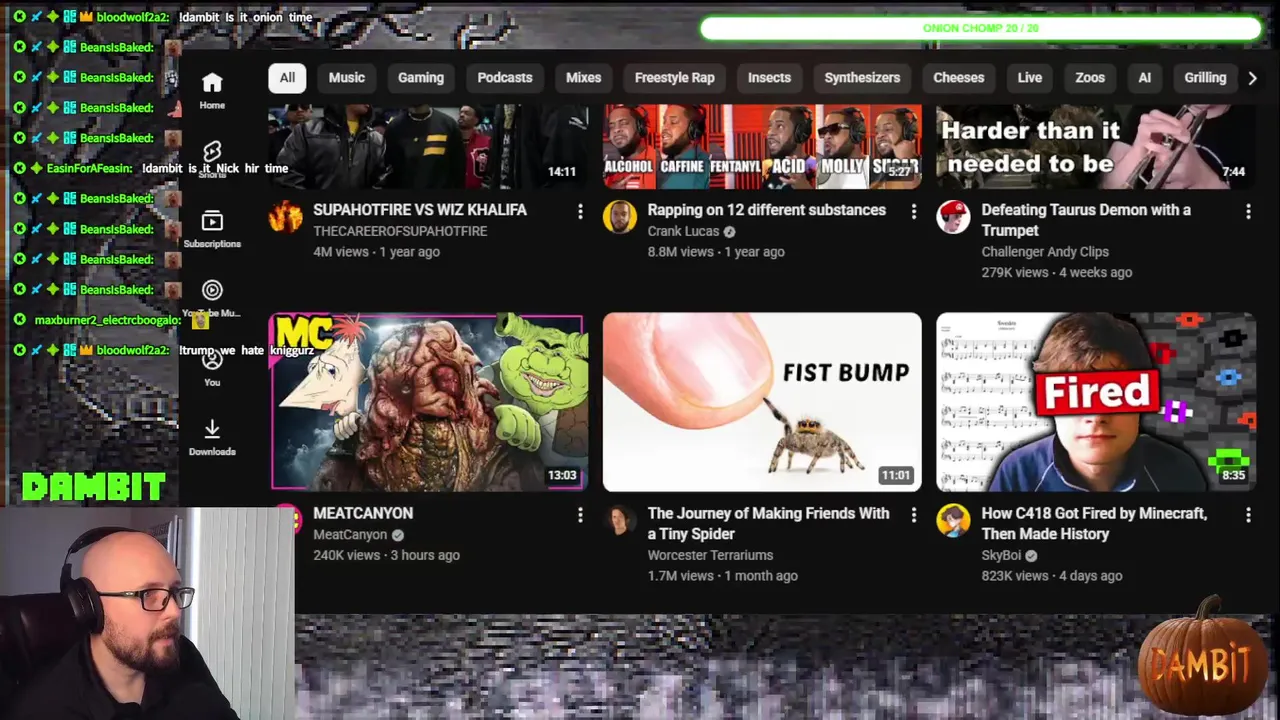This screenshot has width=1280, height=720.
Task: Select the Cheeses category chip
Action: (959, 78)
